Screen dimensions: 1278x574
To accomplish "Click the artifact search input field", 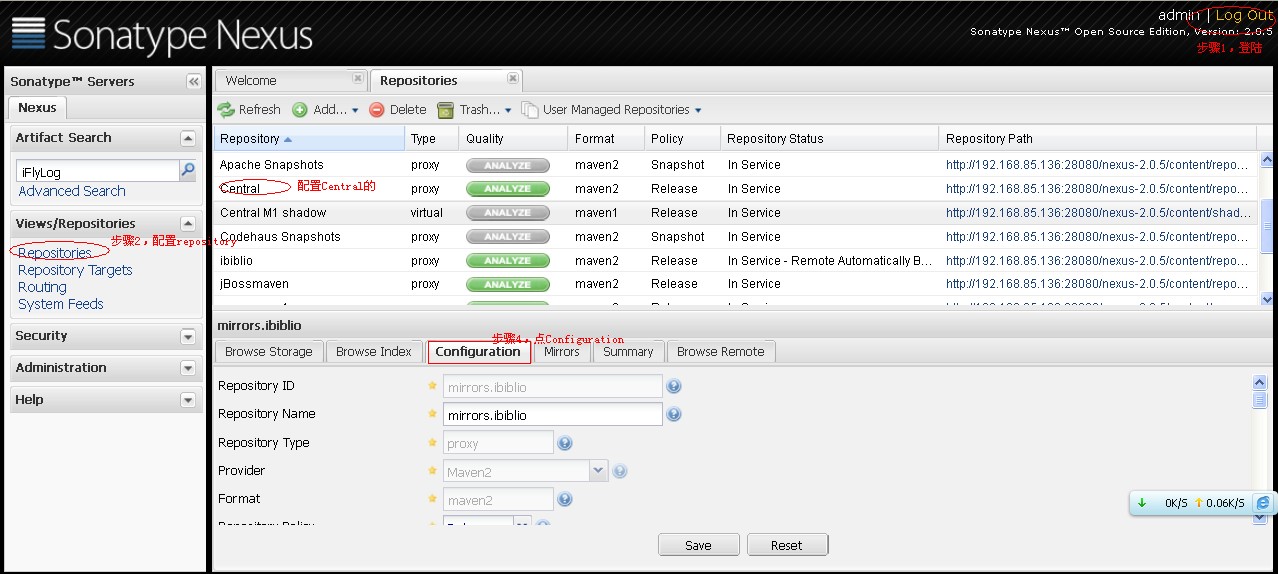I will 97,172.
